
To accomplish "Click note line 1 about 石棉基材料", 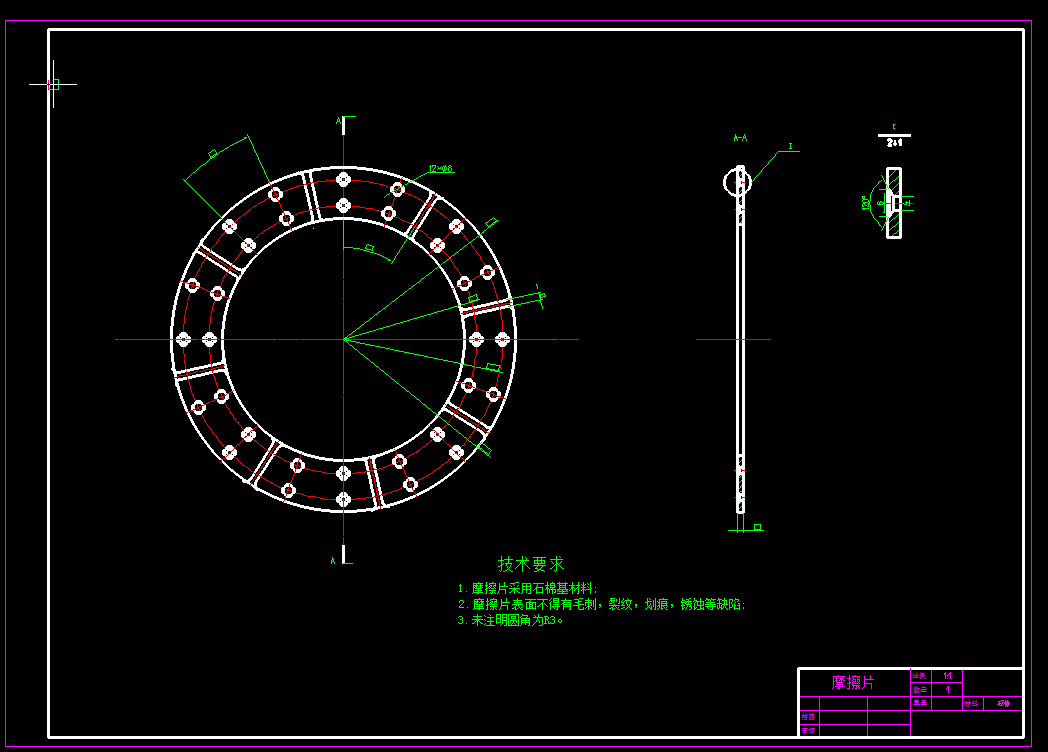I will coord(527,588).
